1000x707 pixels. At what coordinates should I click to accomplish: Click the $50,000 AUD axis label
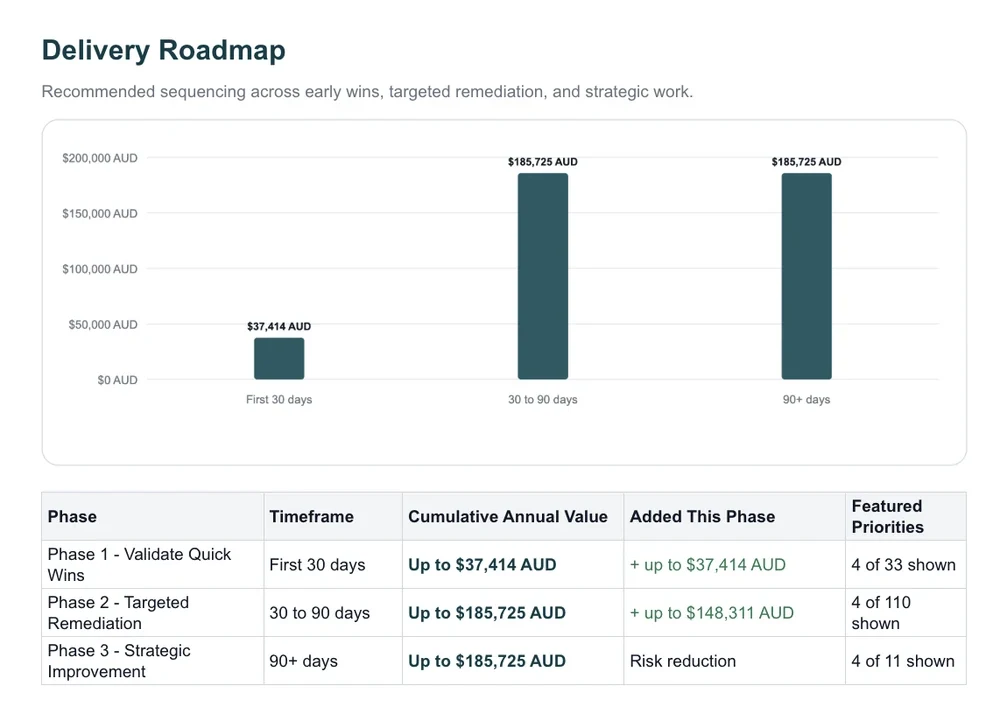point(103,324)
